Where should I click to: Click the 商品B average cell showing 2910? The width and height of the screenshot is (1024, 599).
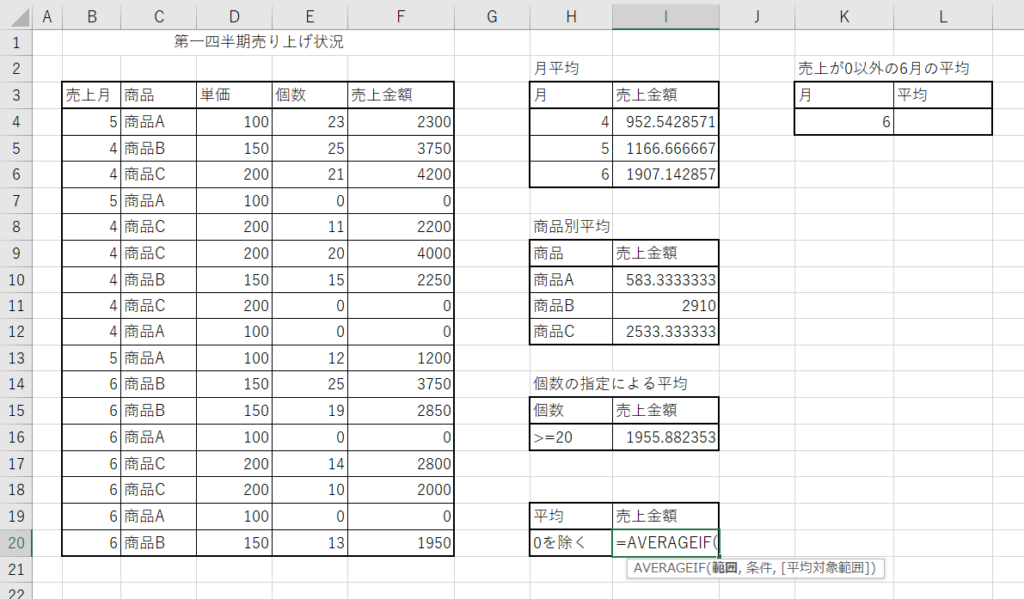point(665,305)
